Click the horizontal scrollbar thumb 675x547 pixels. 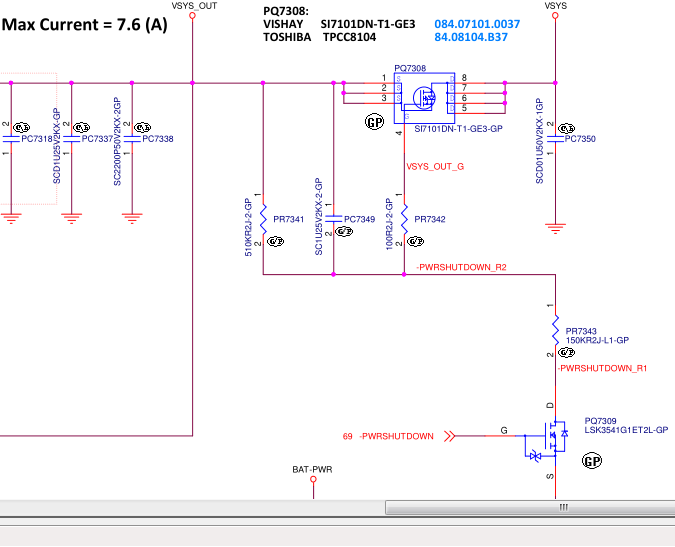point(563,508)
